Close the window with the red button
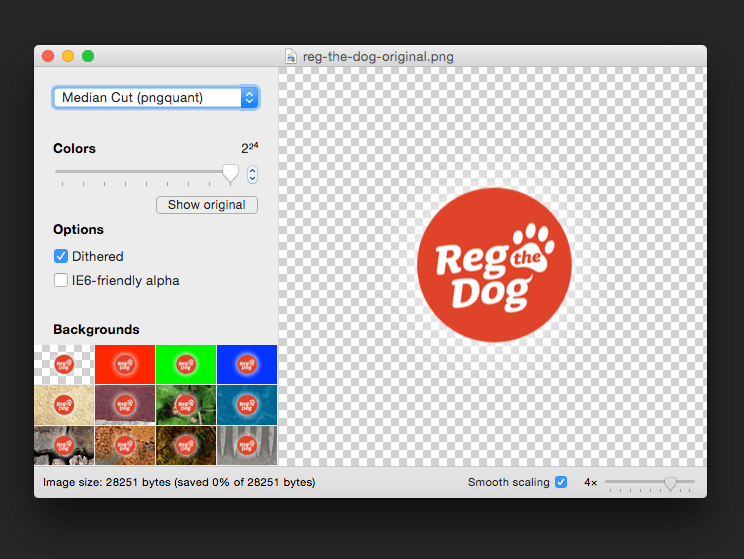 point(48,56)
